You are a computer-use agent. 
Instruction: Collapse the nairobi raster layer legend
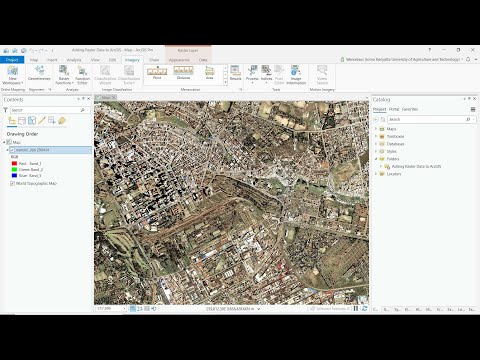[8, 150]
